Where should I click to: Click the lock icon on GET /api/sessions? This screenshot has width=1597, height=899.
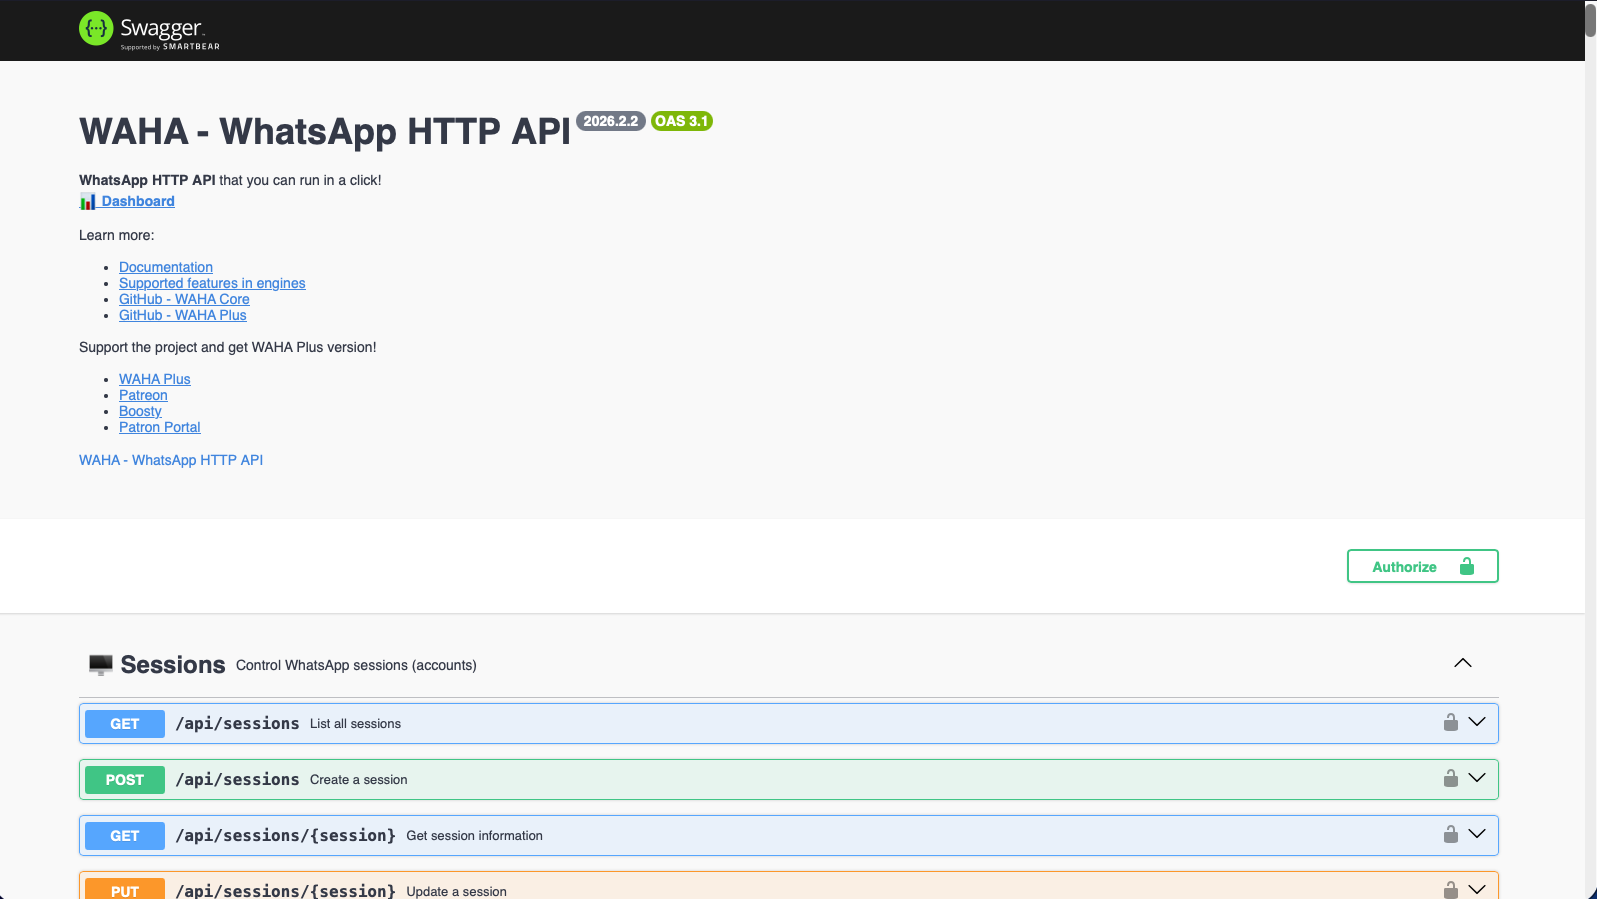point(1450,723)
